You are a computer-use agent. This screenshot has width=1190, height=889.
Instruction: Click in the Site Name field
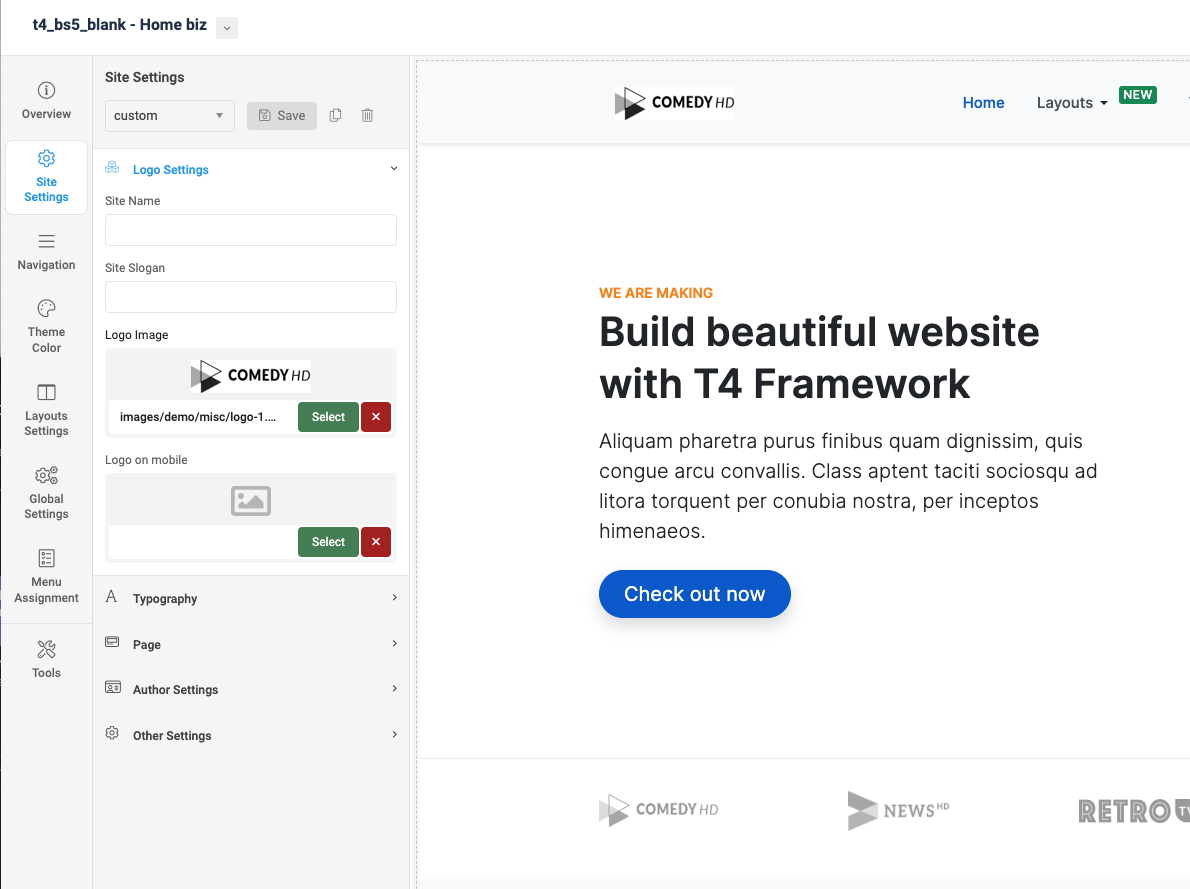[x=250, y=230]
